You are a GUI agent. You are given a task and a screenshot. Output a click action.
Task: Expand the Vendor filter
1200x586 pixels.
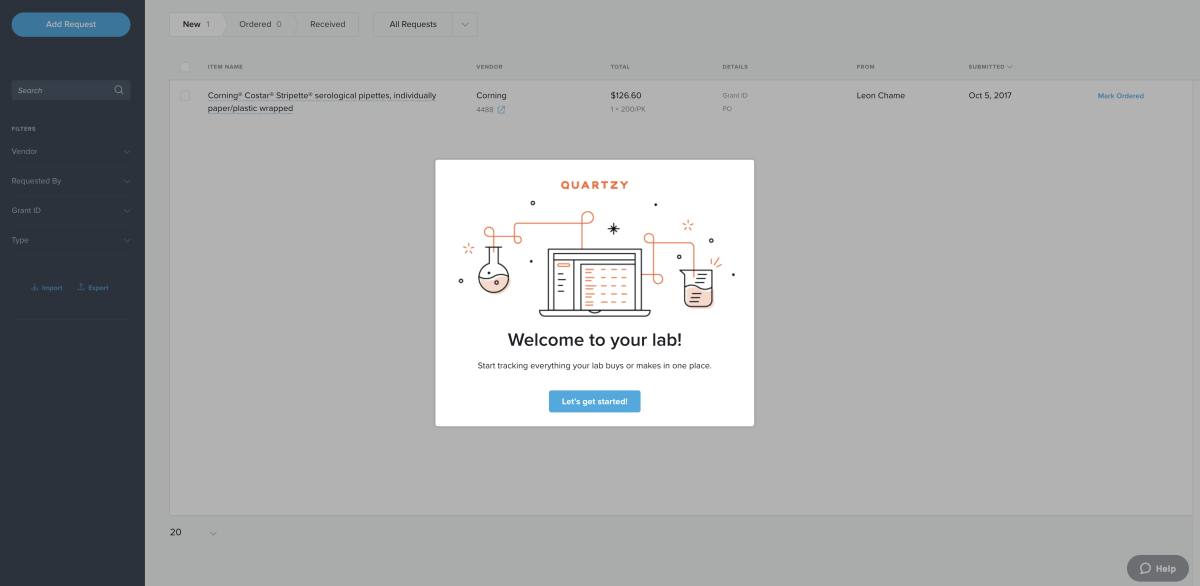(x=71, y=152)
